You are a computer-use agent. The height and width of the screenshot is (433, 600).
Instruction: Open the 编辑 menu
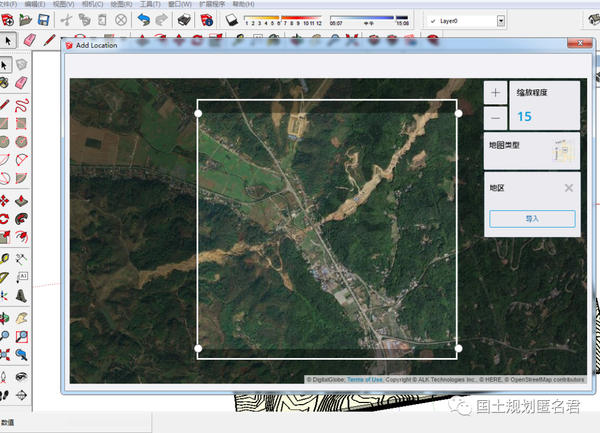(x=35, y=4)
